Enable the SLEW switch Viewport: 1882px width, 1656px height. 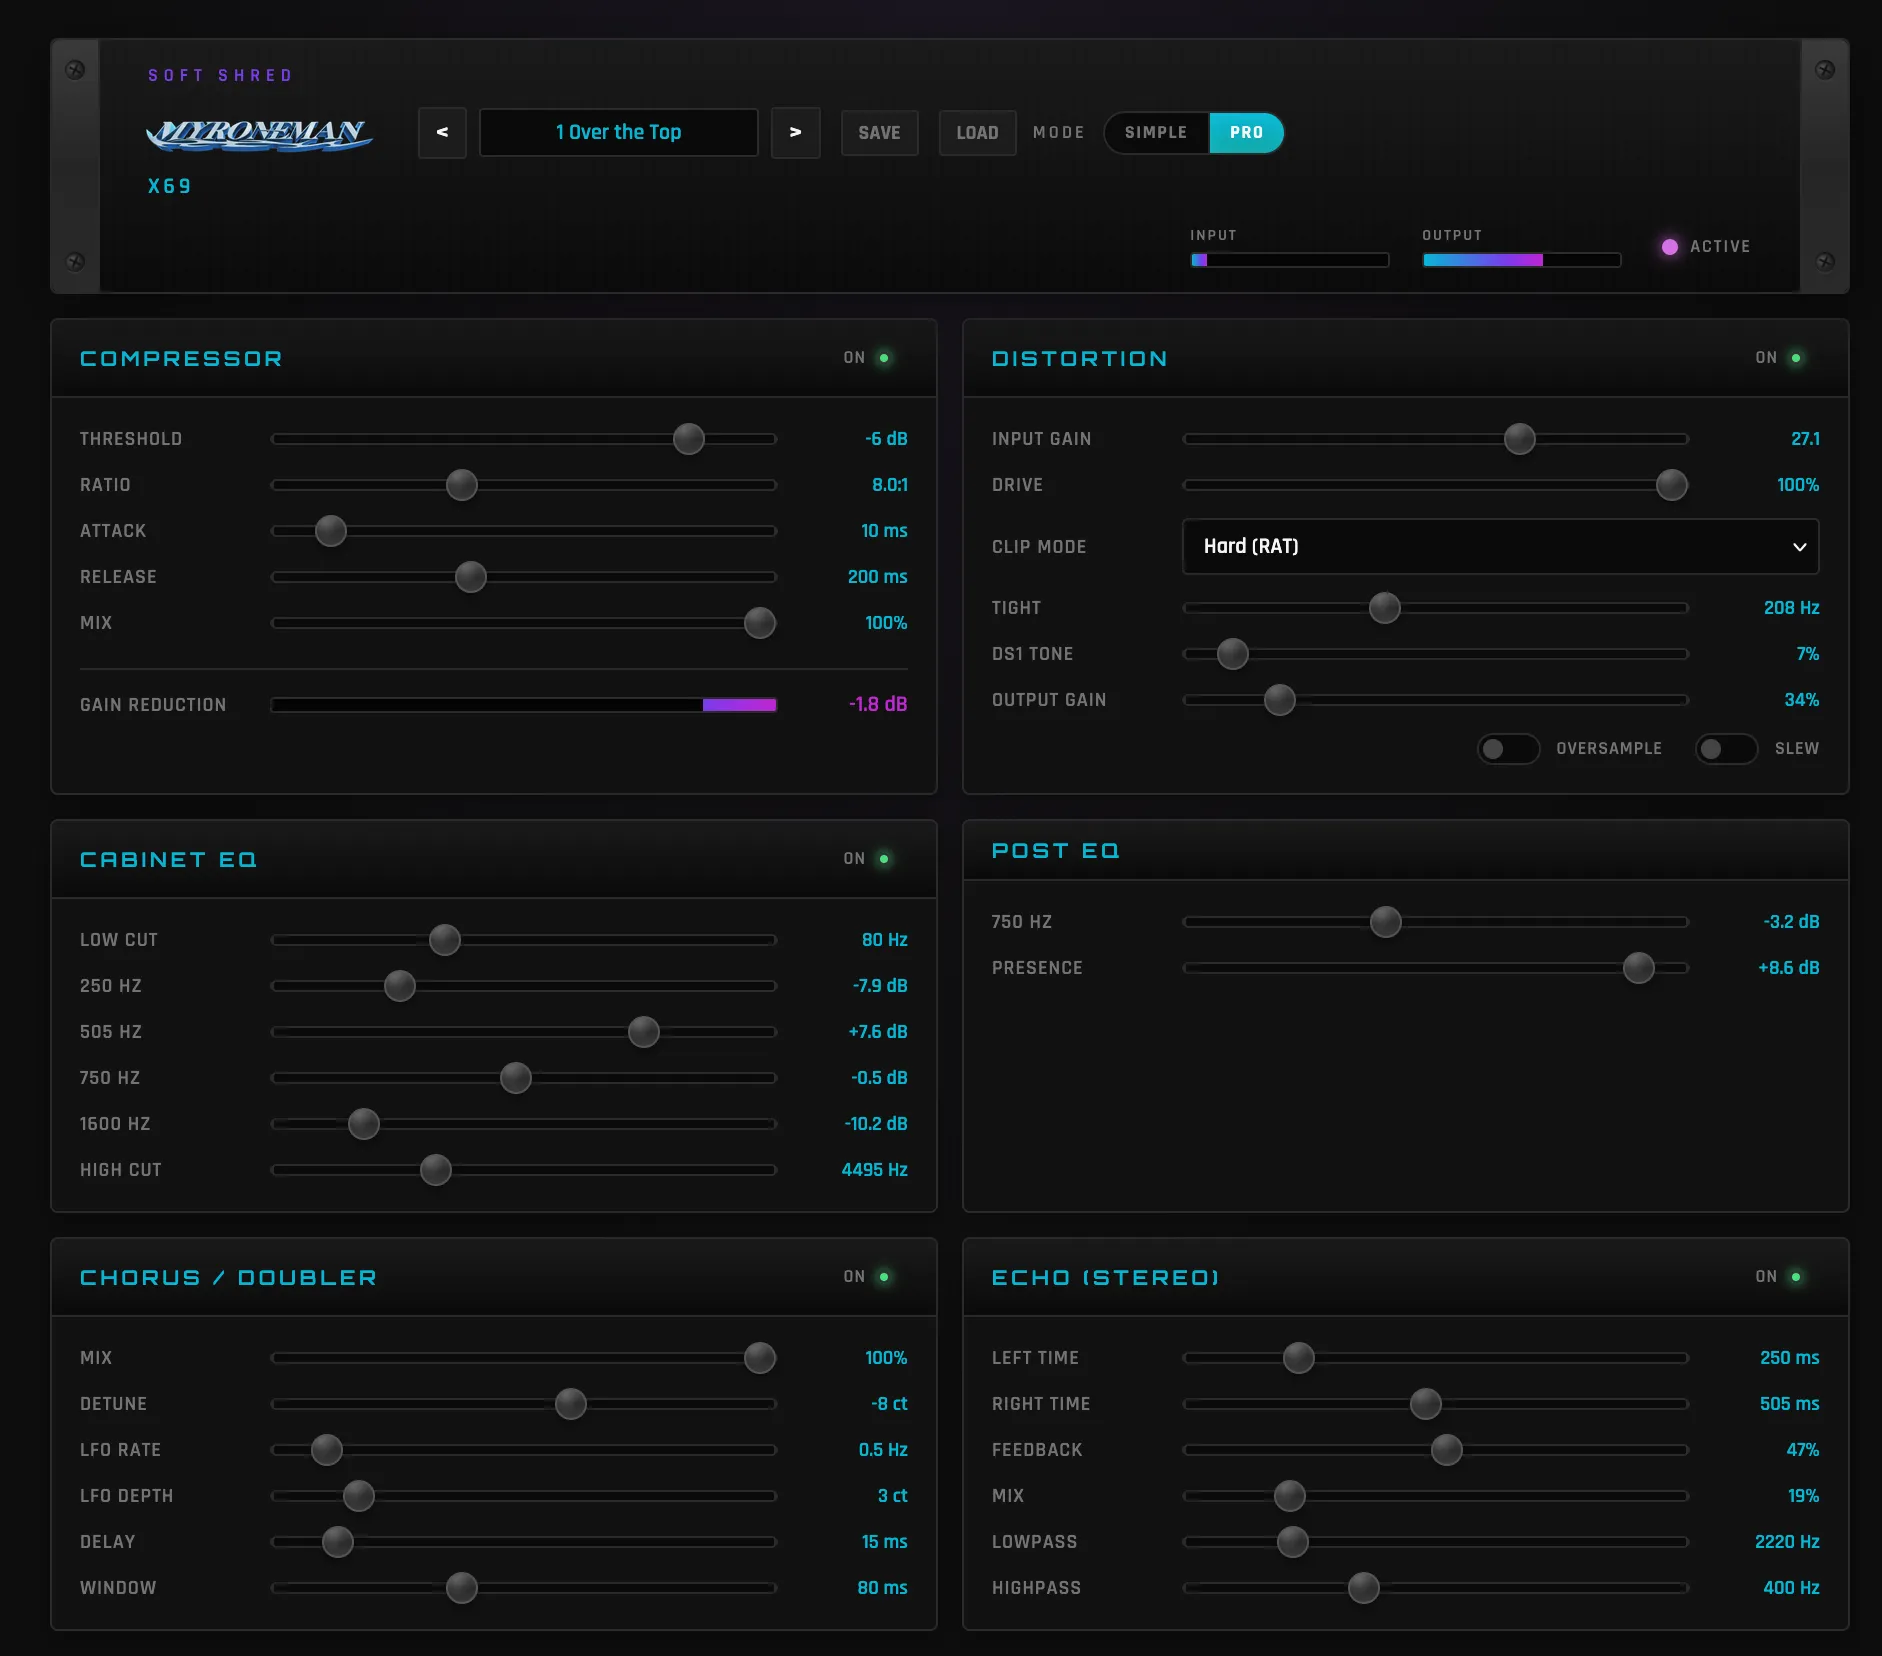point(1726,748)
